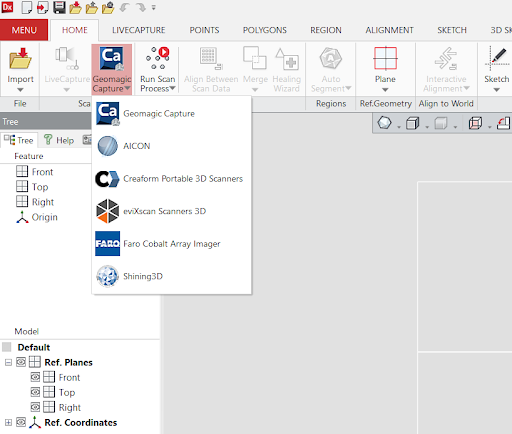Select Ref. Coordinates in Model tree
The image size is (512, 434).
coord(81,423)
